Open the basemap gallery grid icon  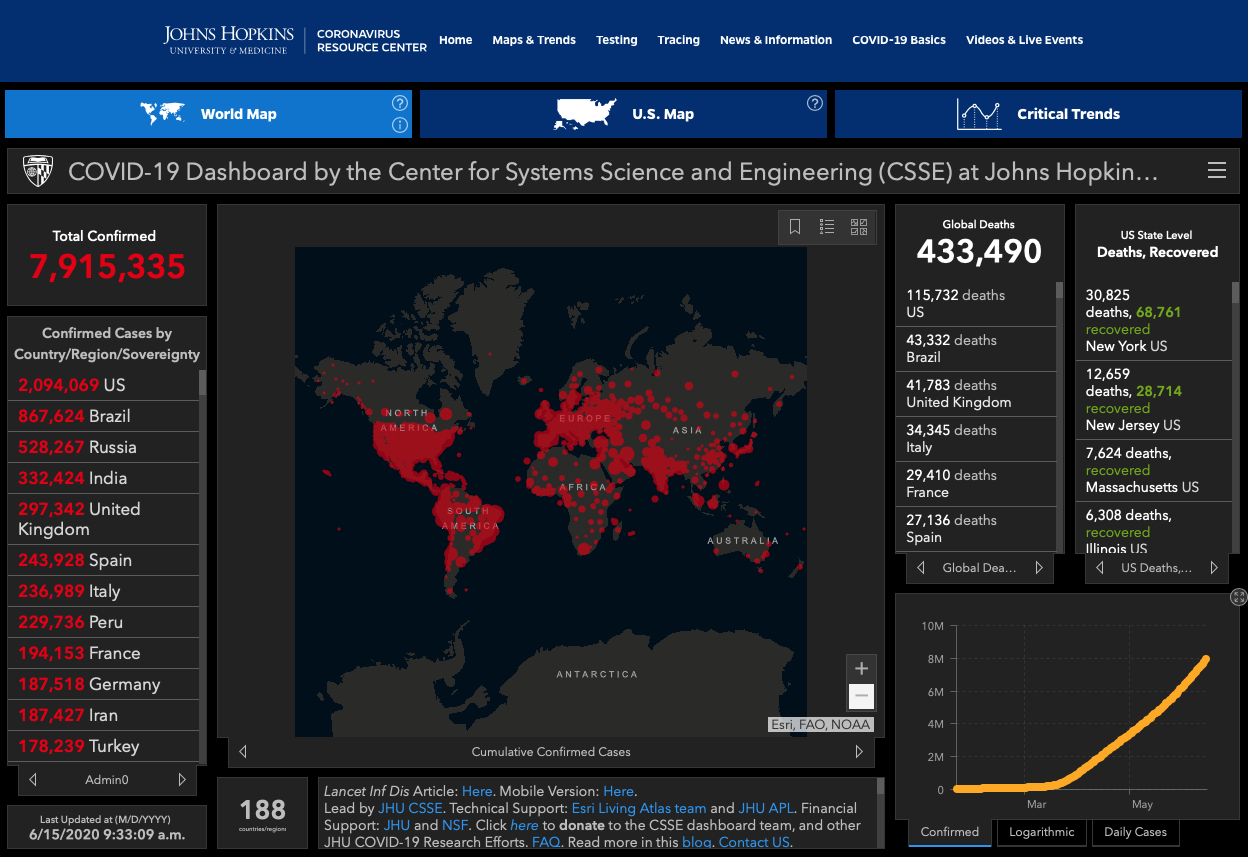coord(859,227)
